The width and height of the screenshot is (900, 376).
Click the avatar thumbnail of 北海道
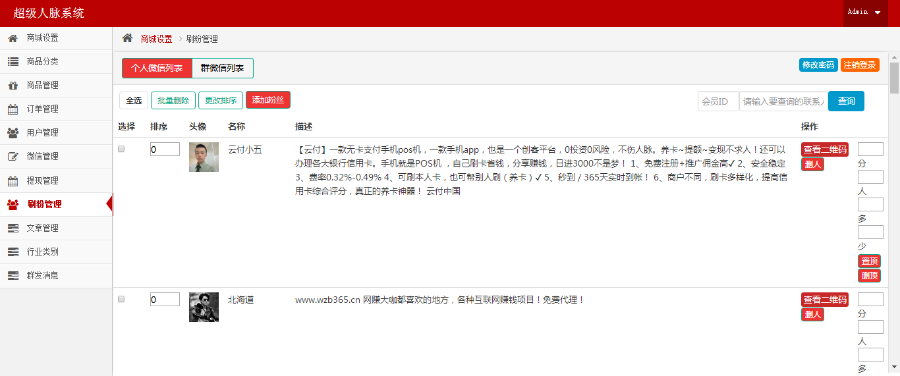tap(204, 307)
